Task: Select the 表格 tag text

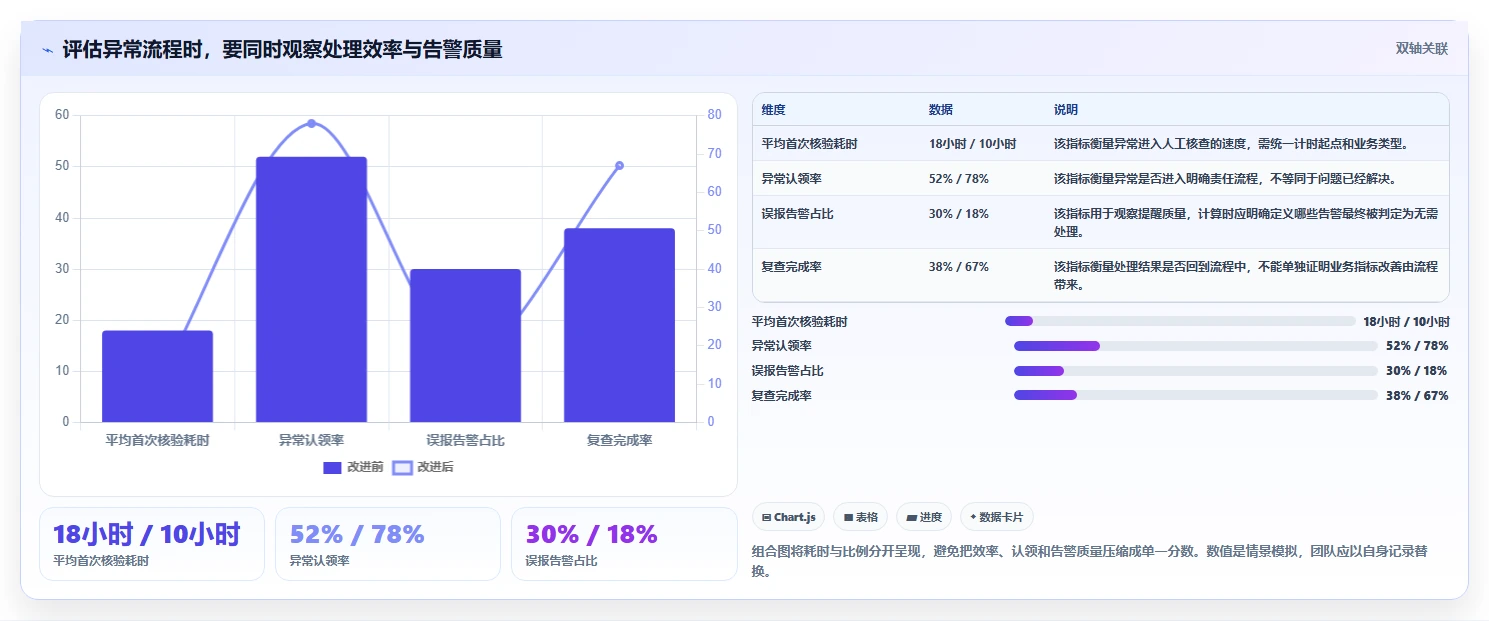Action: click(867, 517)
